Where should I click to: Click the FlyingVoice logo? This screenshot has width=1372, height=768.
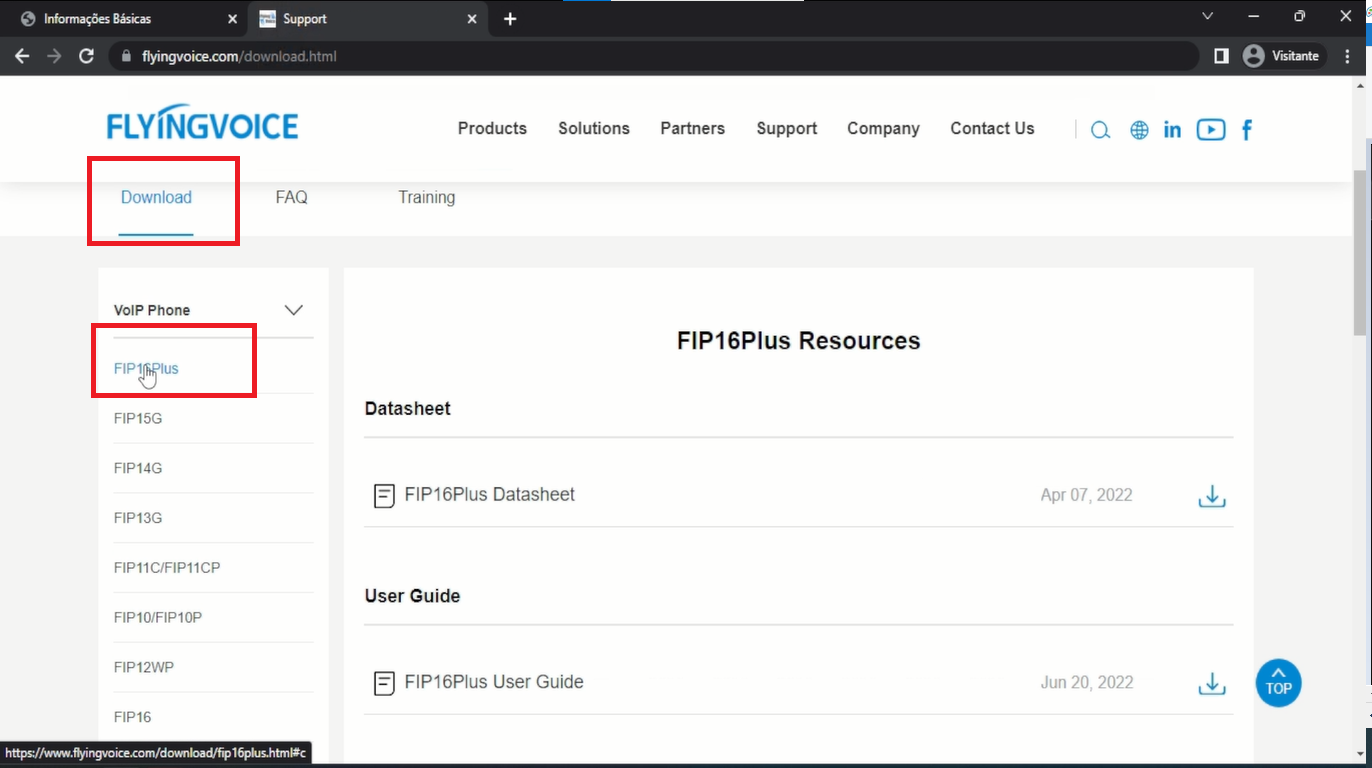click(x=202, y=124)
